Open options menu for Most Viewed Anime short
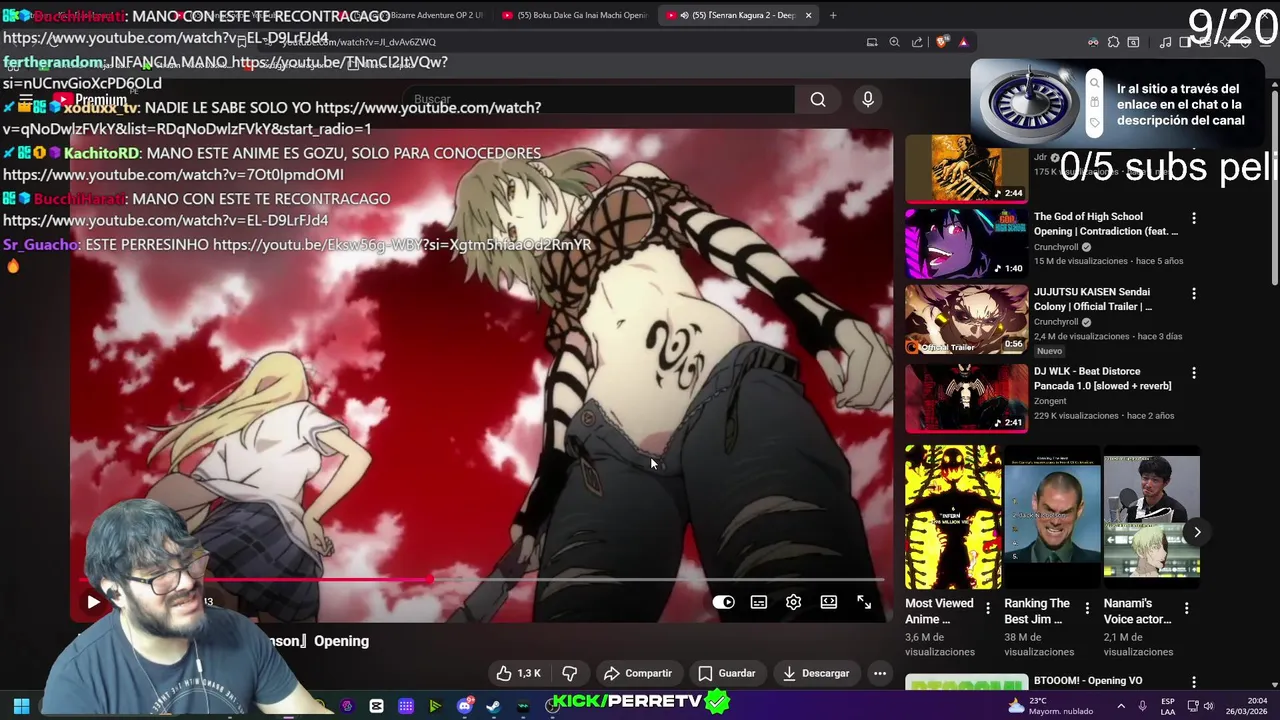 coord(988,608)
